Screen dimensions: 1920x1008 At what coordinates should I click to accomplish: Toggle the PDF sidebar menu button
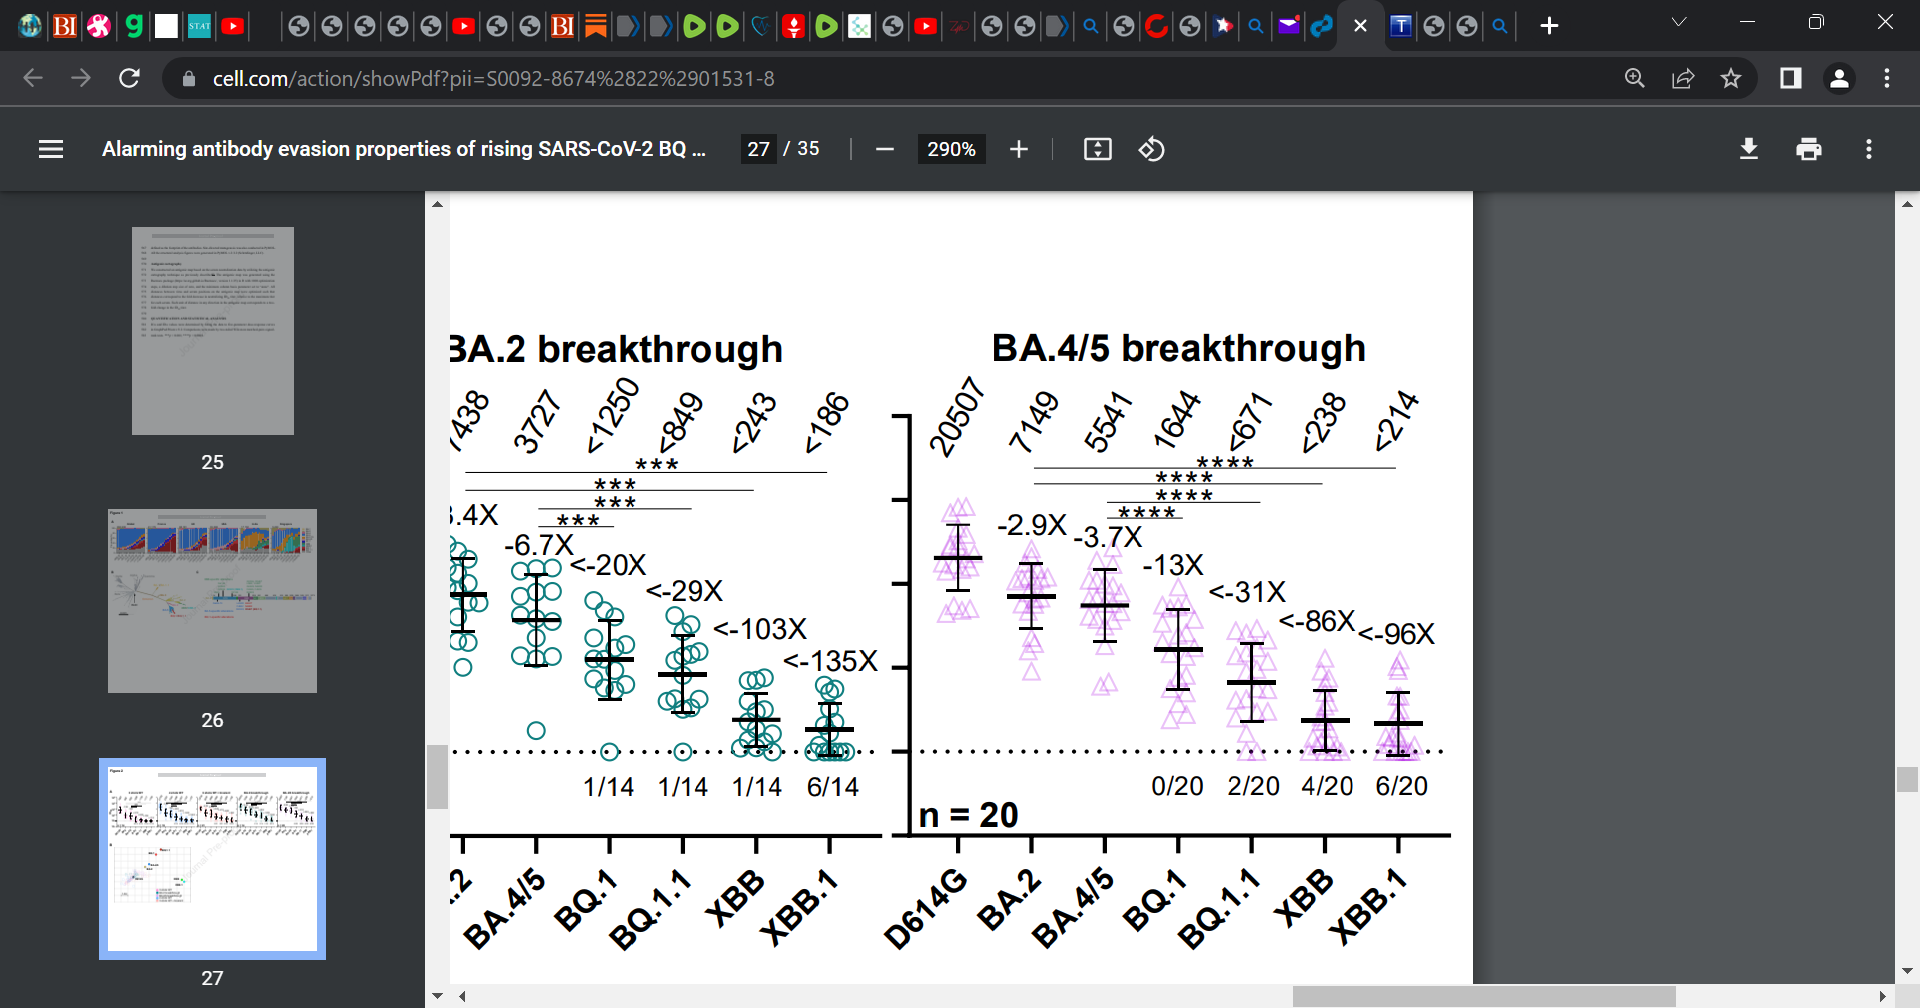[51, 149]
